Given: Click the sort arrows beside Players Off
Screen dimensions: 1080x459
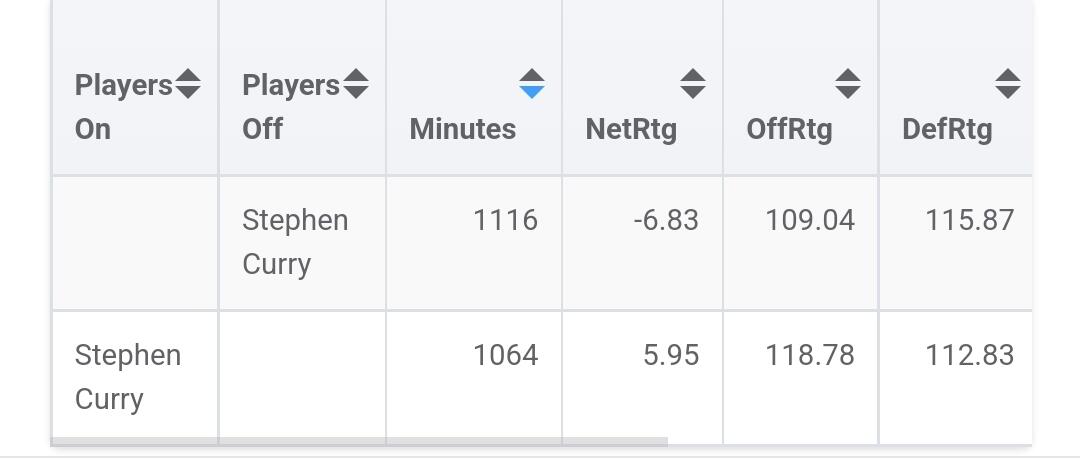Looking at the screenshot, I should click(356, 85).
